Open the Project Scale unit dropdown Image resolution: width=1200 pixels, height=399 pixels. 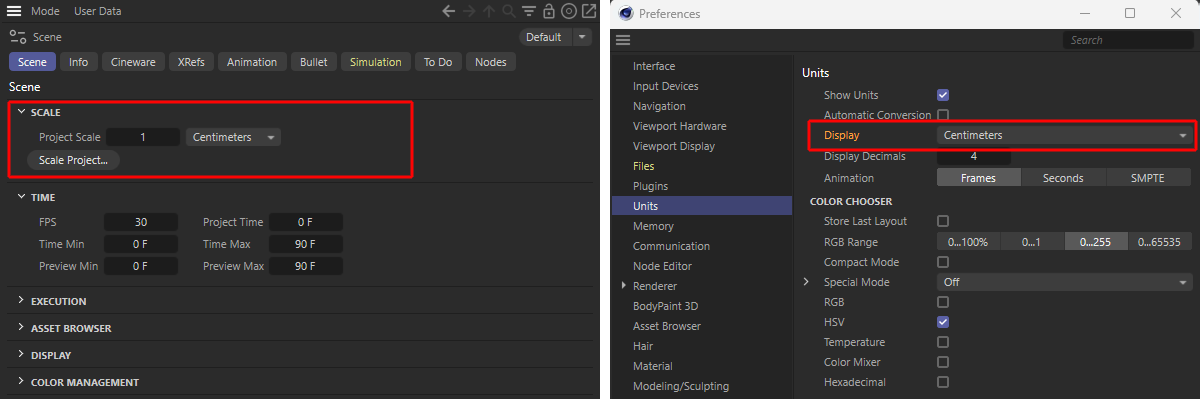pos(233,137)
